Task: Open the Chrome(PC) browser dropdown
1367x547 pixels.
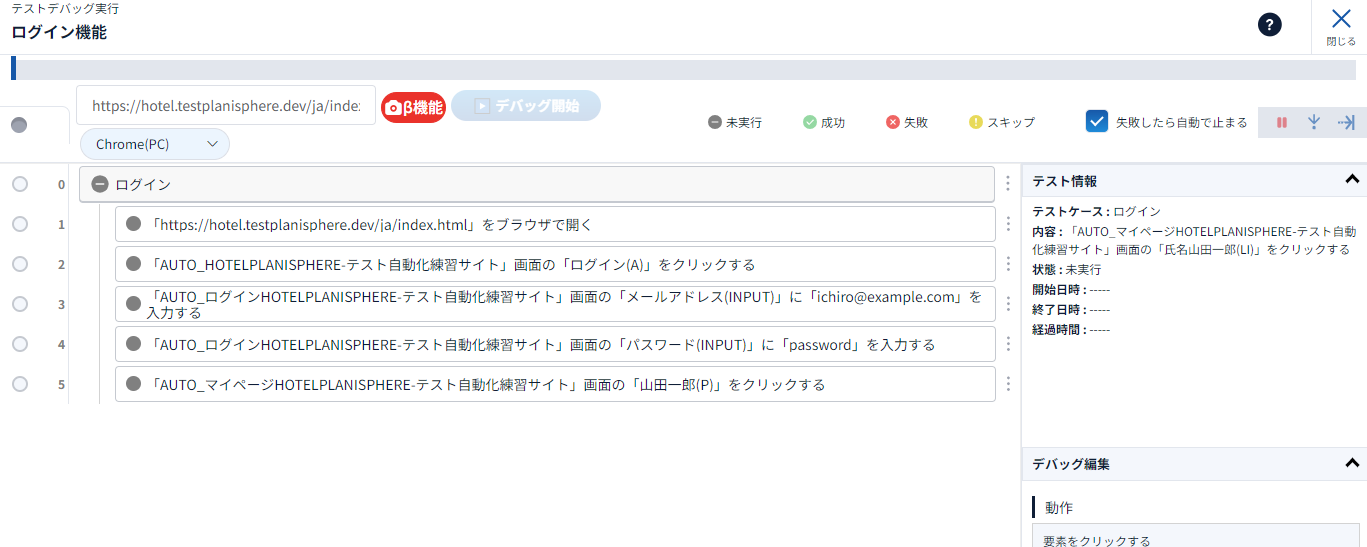Action: click(155, 144)
